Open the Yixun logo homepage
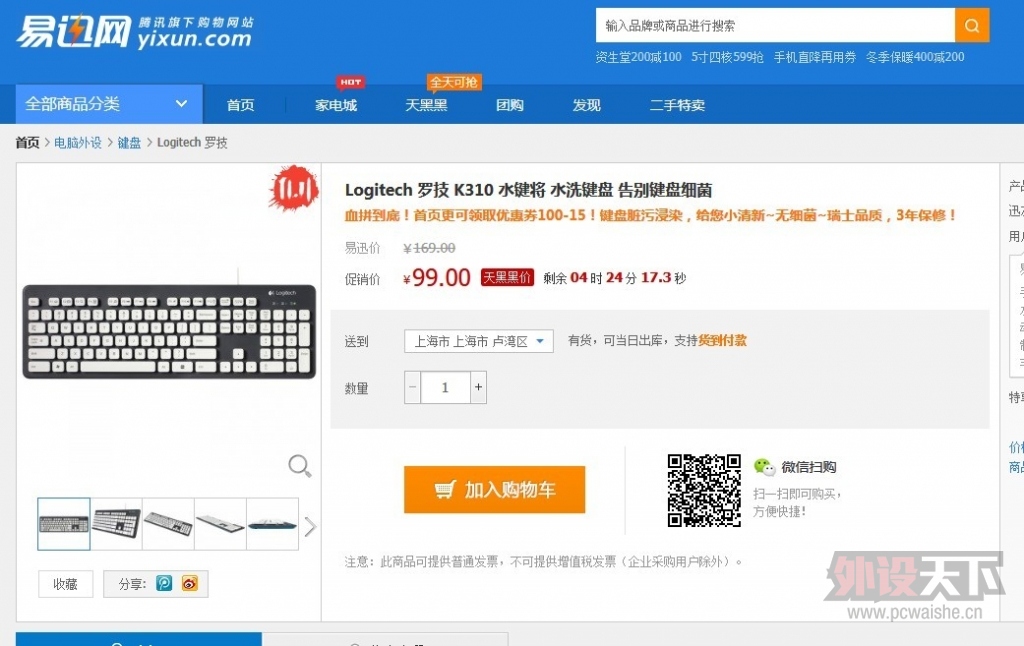The height and width of the screenshot is (646, 1024). click(x=134, y=33)
